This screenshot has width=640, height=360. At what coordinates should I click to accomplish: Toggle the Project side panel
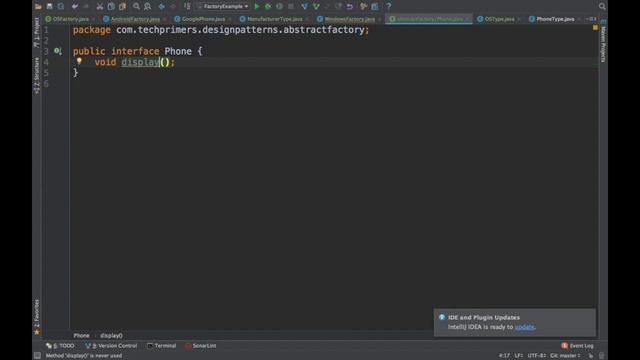(x=37, y=32)
